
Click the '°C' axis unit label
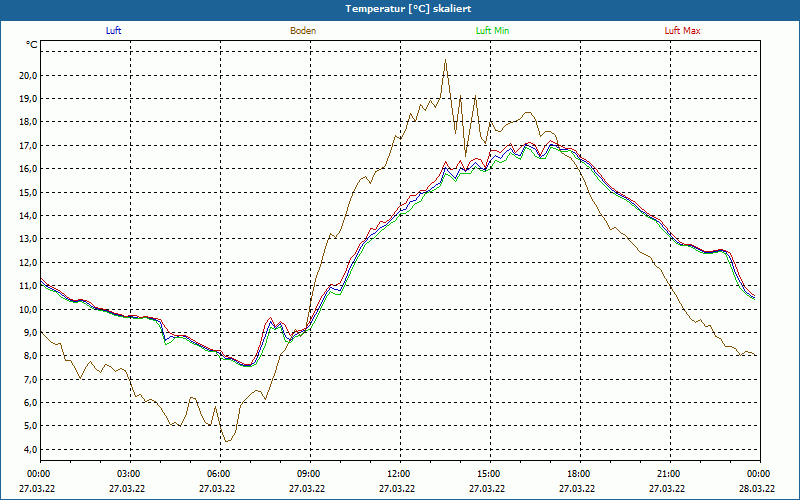click(x=31, y=45)
